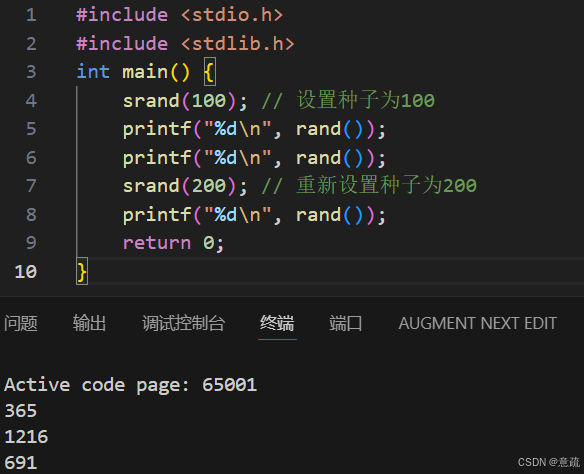Click line number 7 in gutter

[x=31, y=186]
